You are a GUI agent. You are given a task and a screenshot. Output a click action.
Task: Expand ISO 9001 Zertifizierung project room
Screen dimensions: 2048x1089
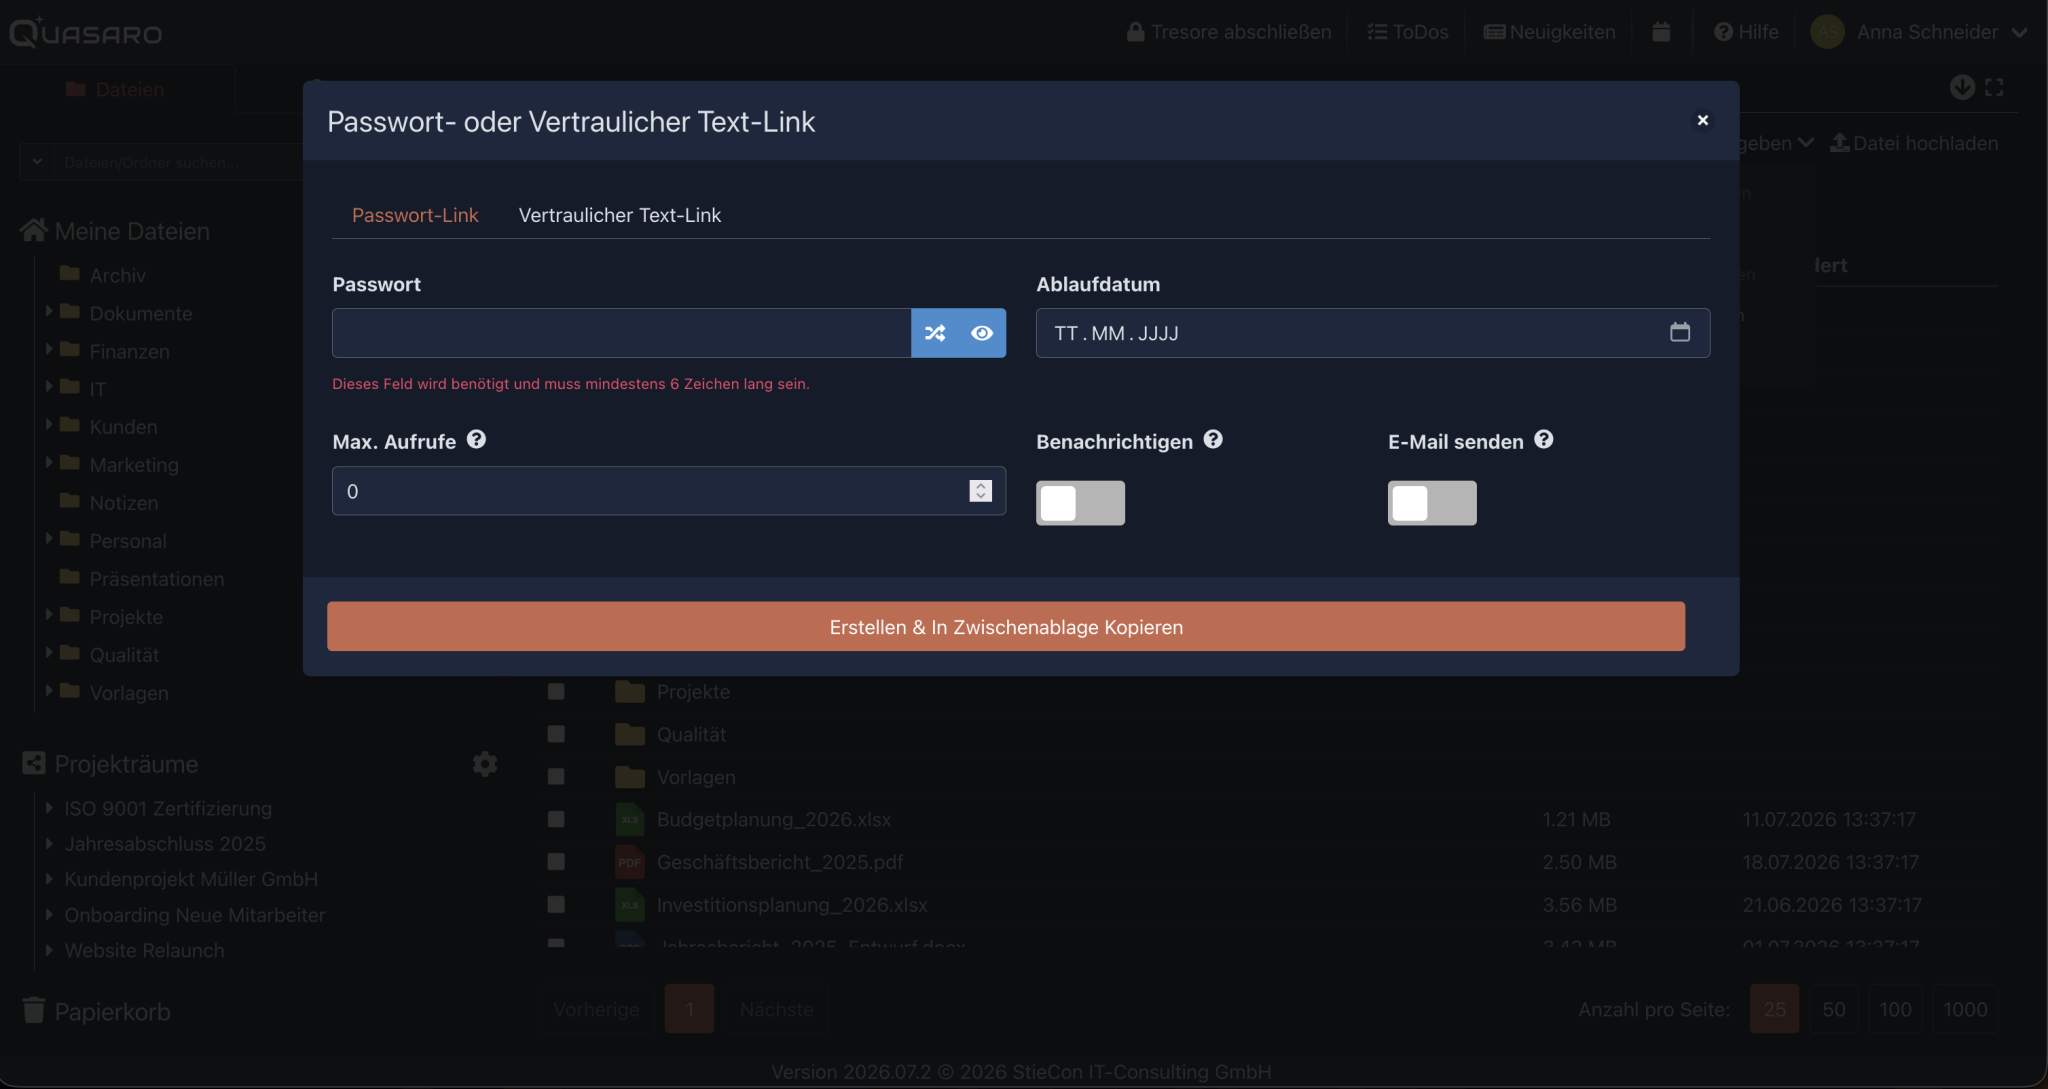[x=49, y=807]
